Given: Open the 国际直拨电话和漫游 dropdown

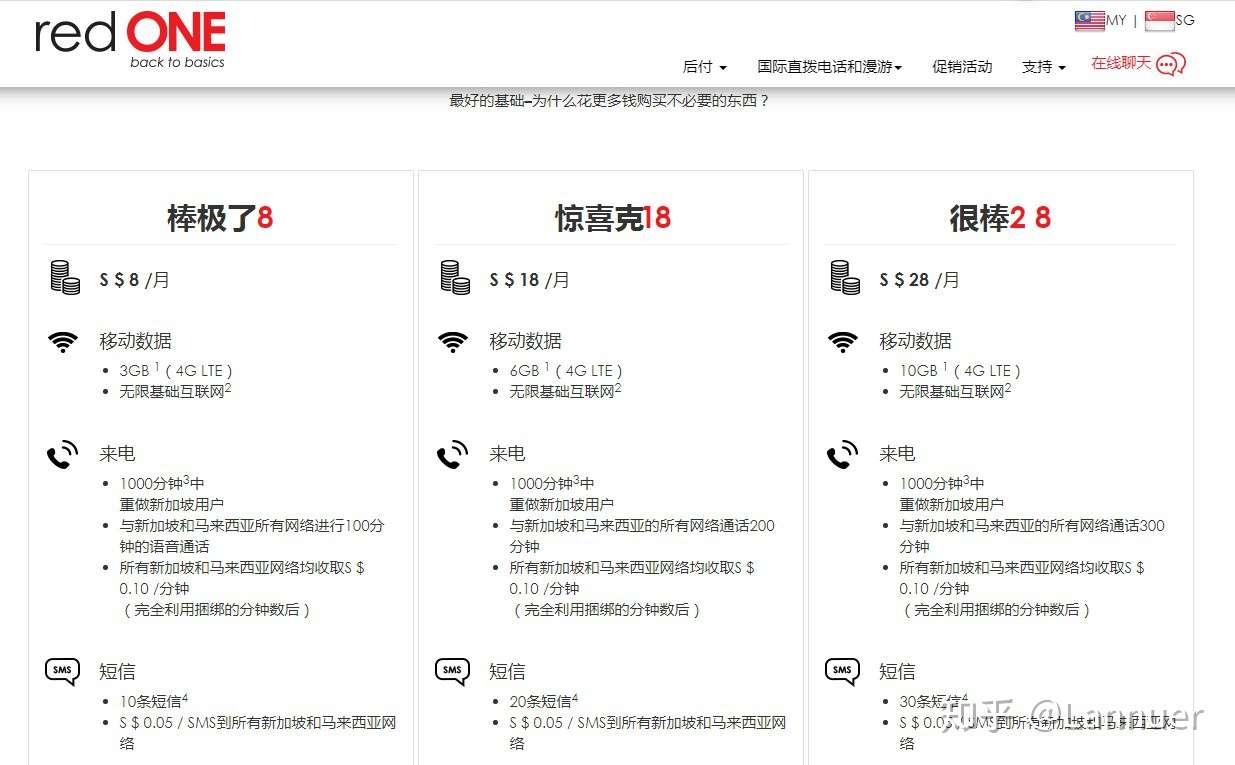Looking at the screenshot, I should point(830,66).
